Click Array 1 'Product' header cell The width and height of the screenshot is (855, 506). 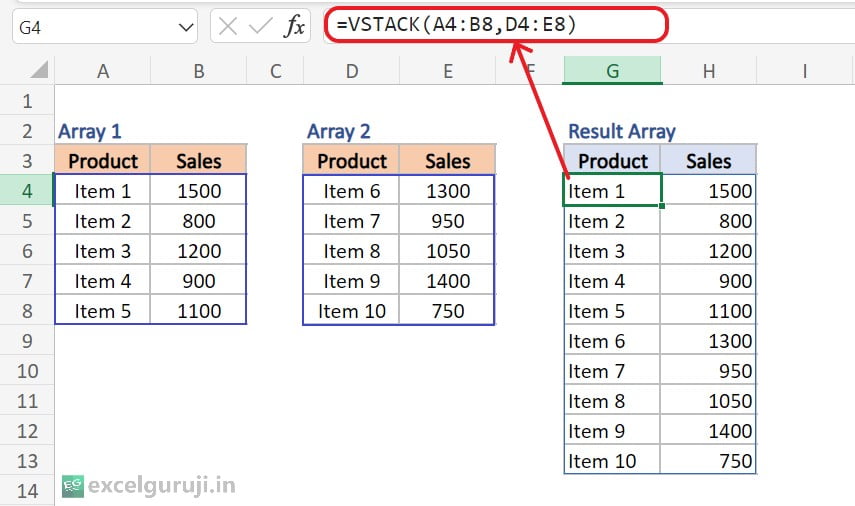103,161
